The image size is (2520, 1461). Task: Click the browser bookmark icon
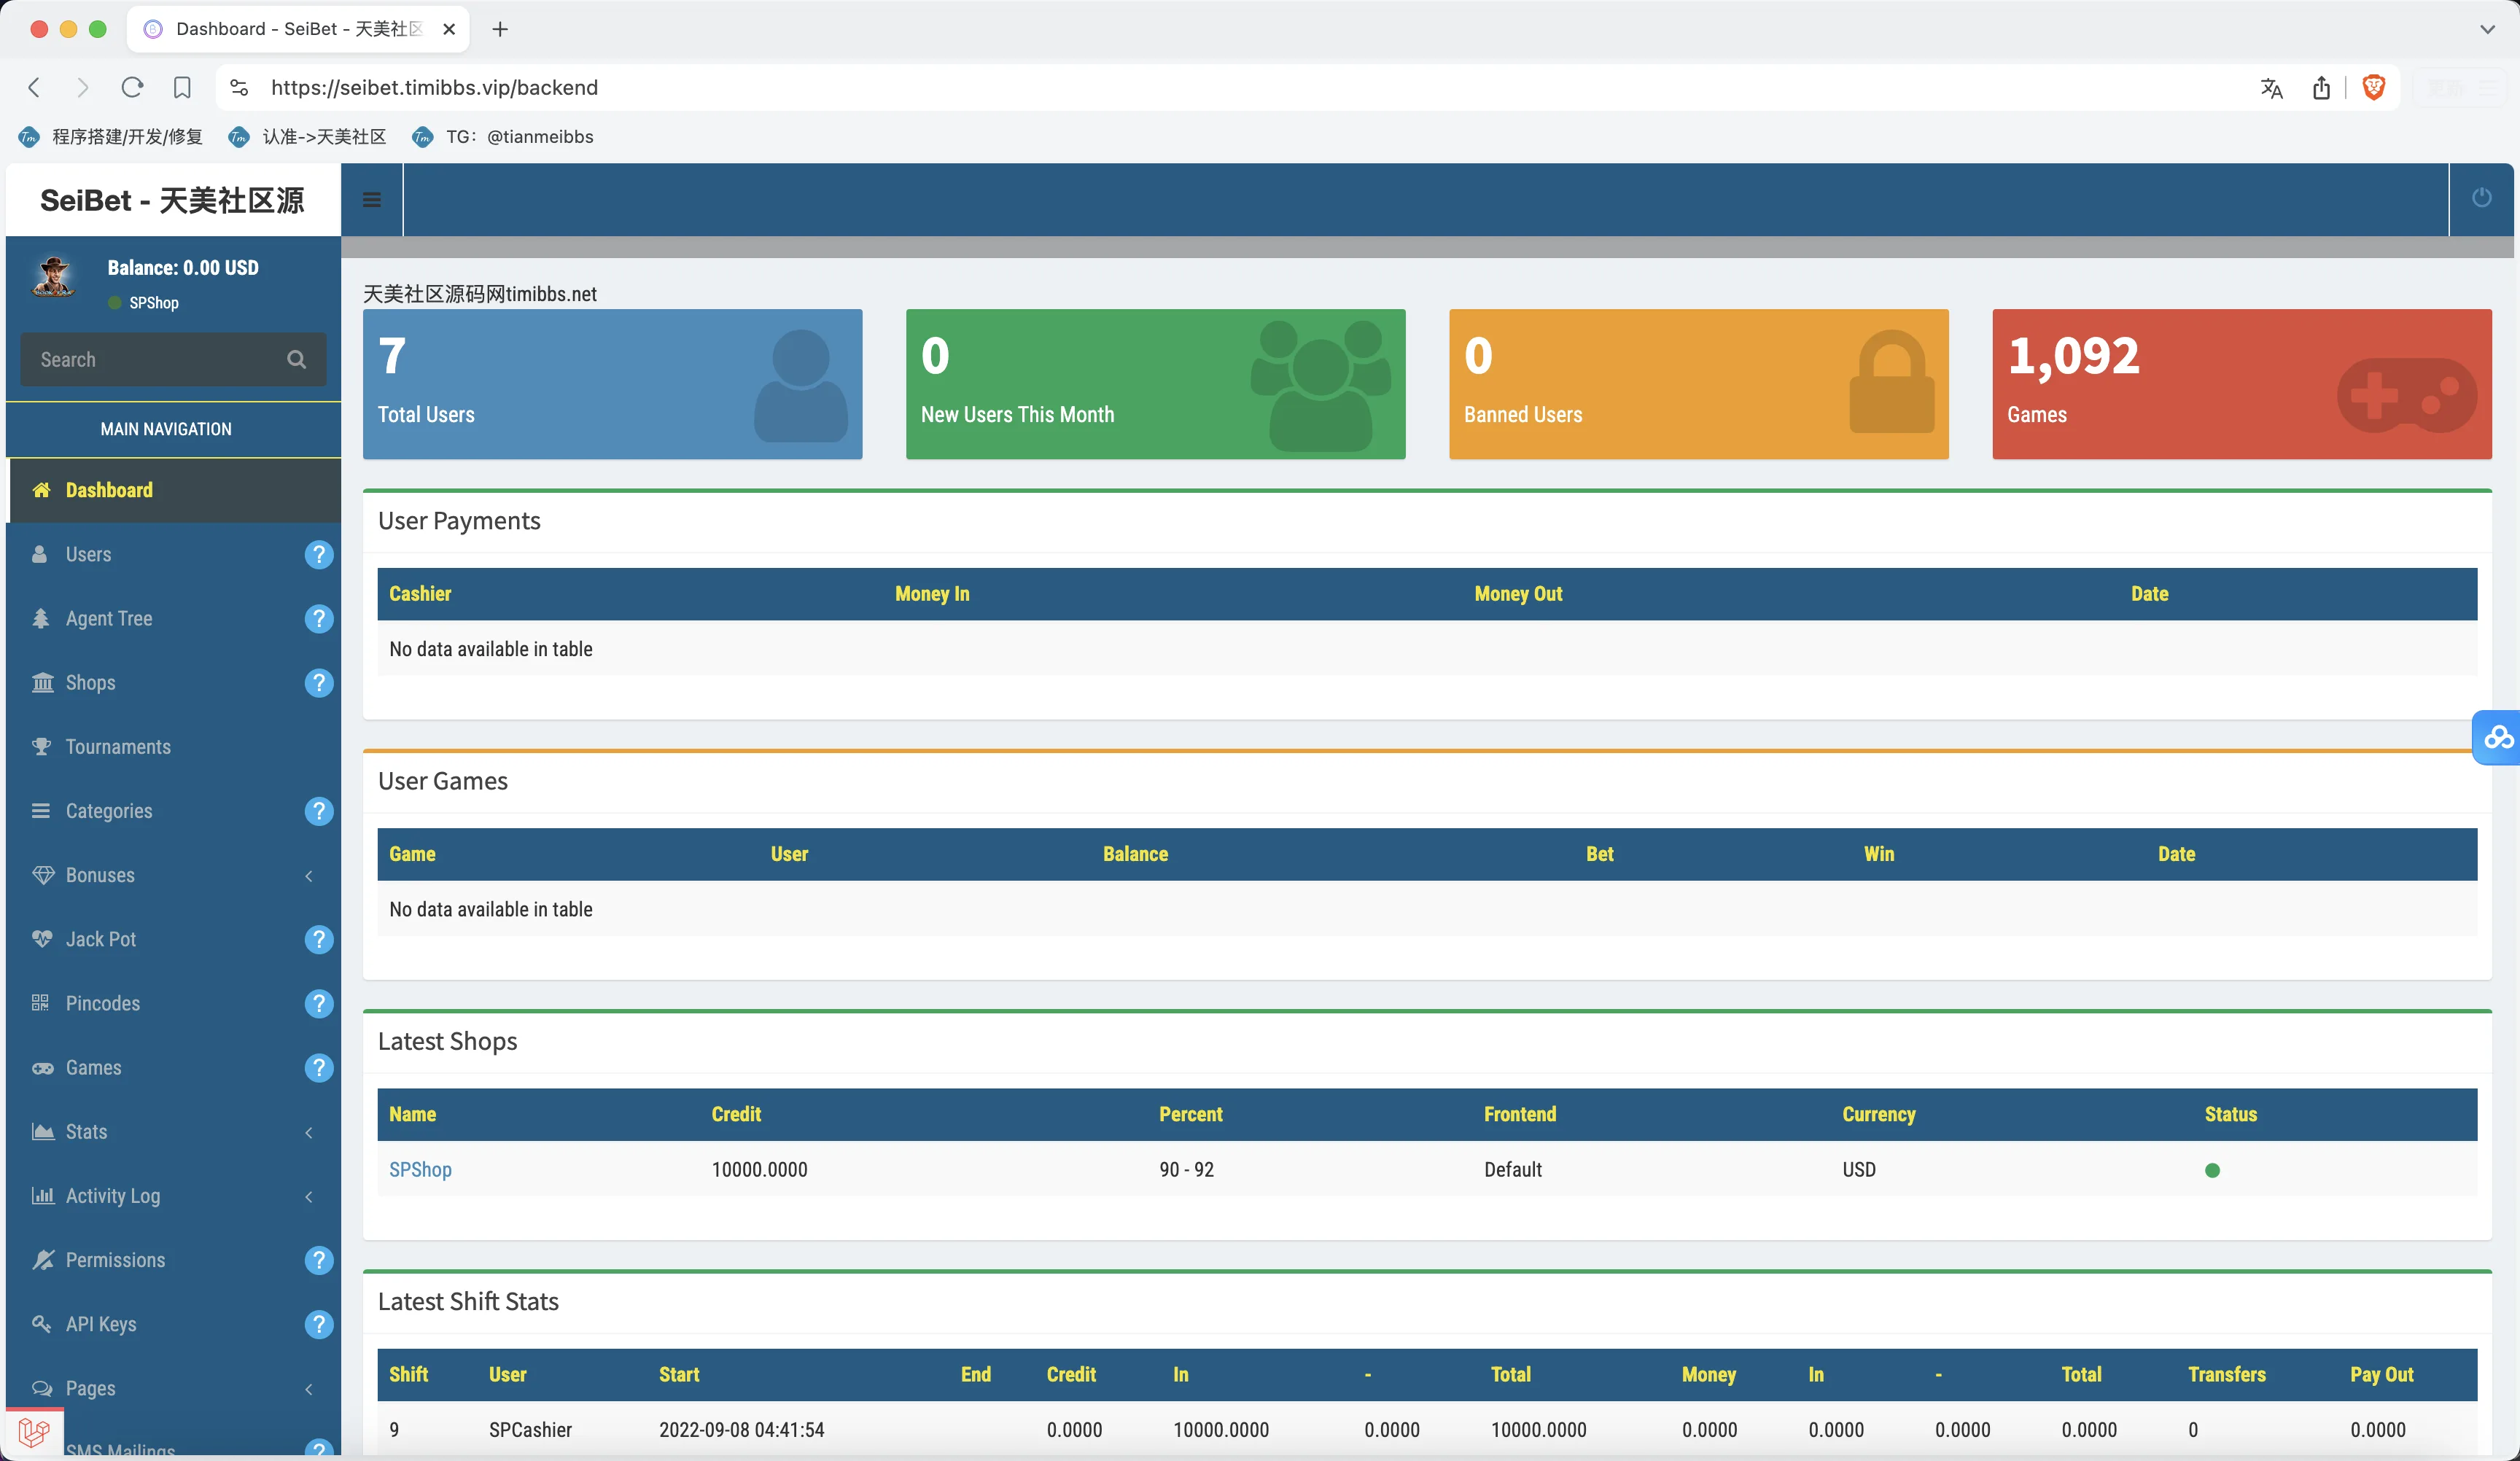click(182, 88)
